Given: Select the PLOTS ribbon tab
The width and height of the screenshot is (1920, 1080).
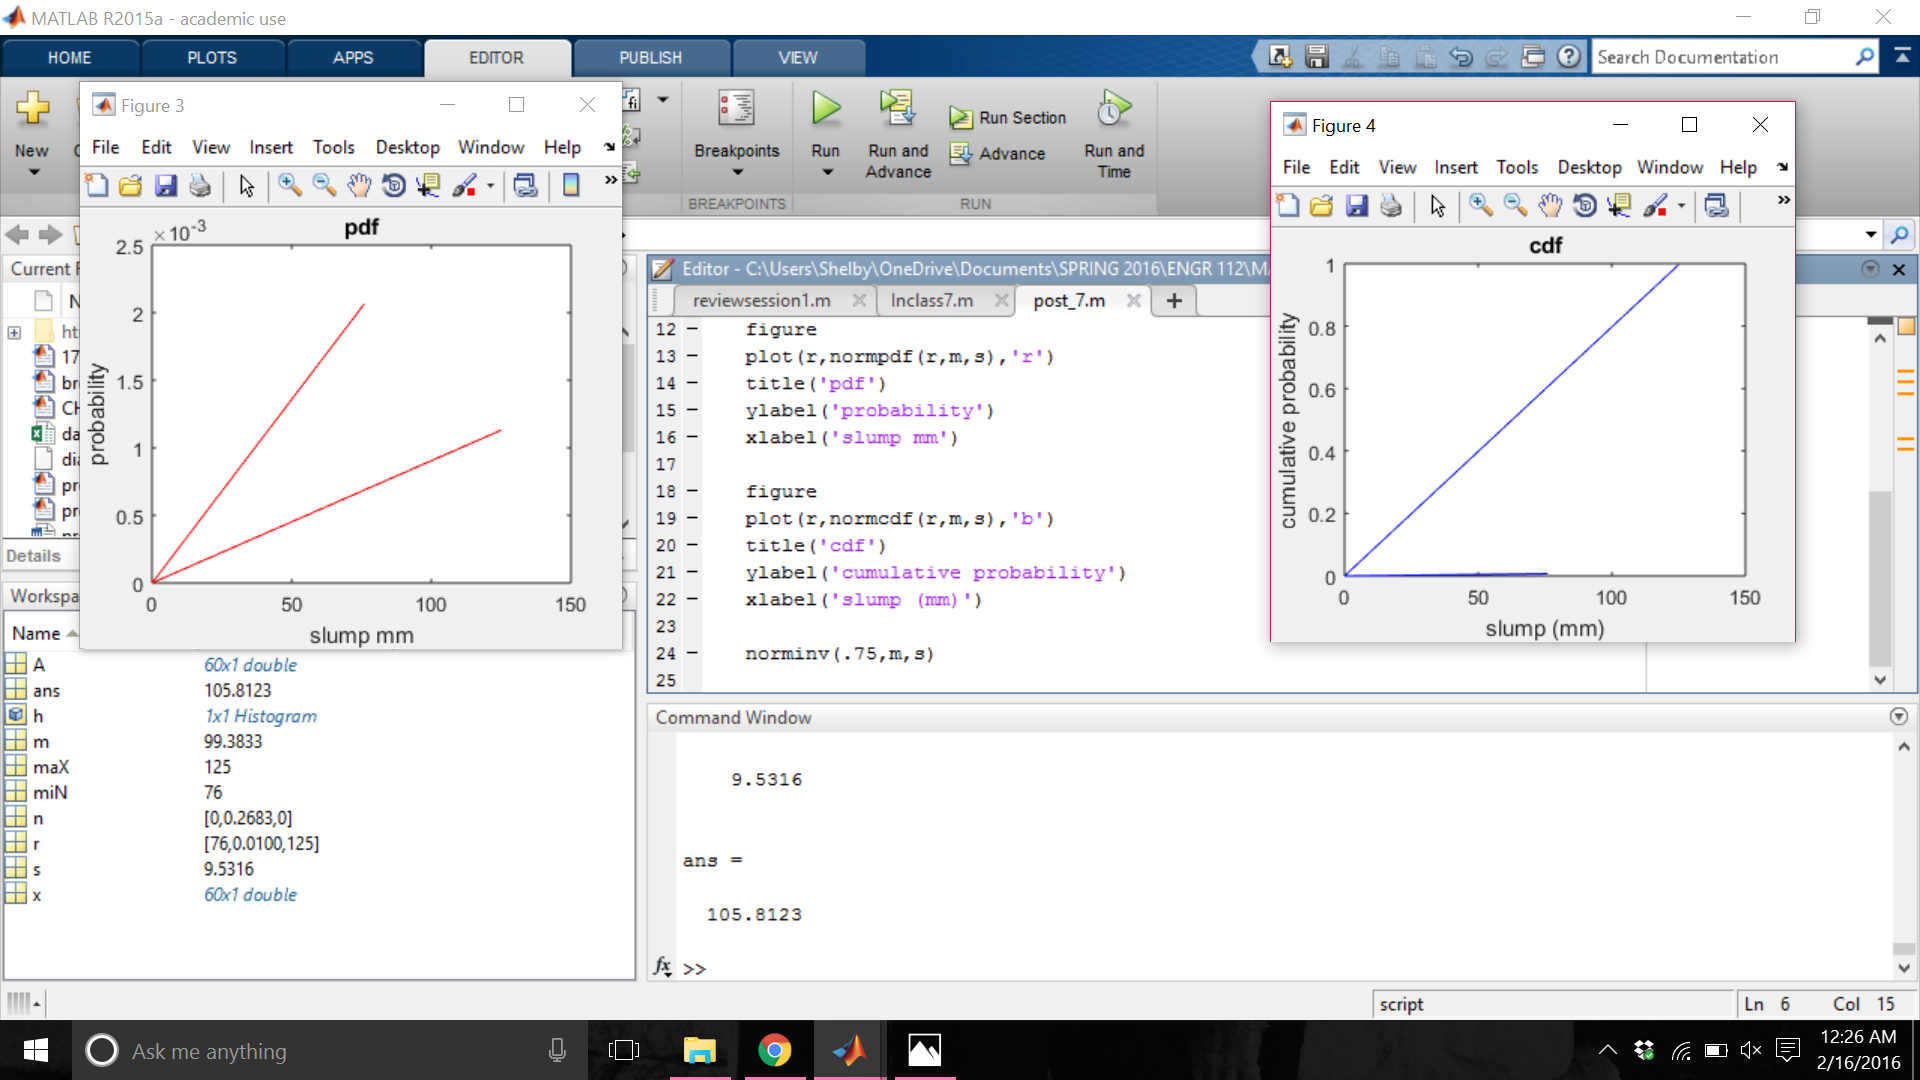Looking at the screenshot, I should 212,57.
